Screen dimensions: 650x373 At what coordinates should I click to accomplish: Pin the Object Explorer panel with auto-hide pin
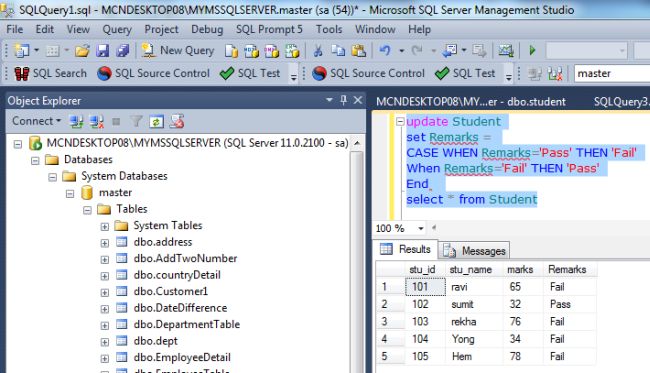tap(343, 100)
